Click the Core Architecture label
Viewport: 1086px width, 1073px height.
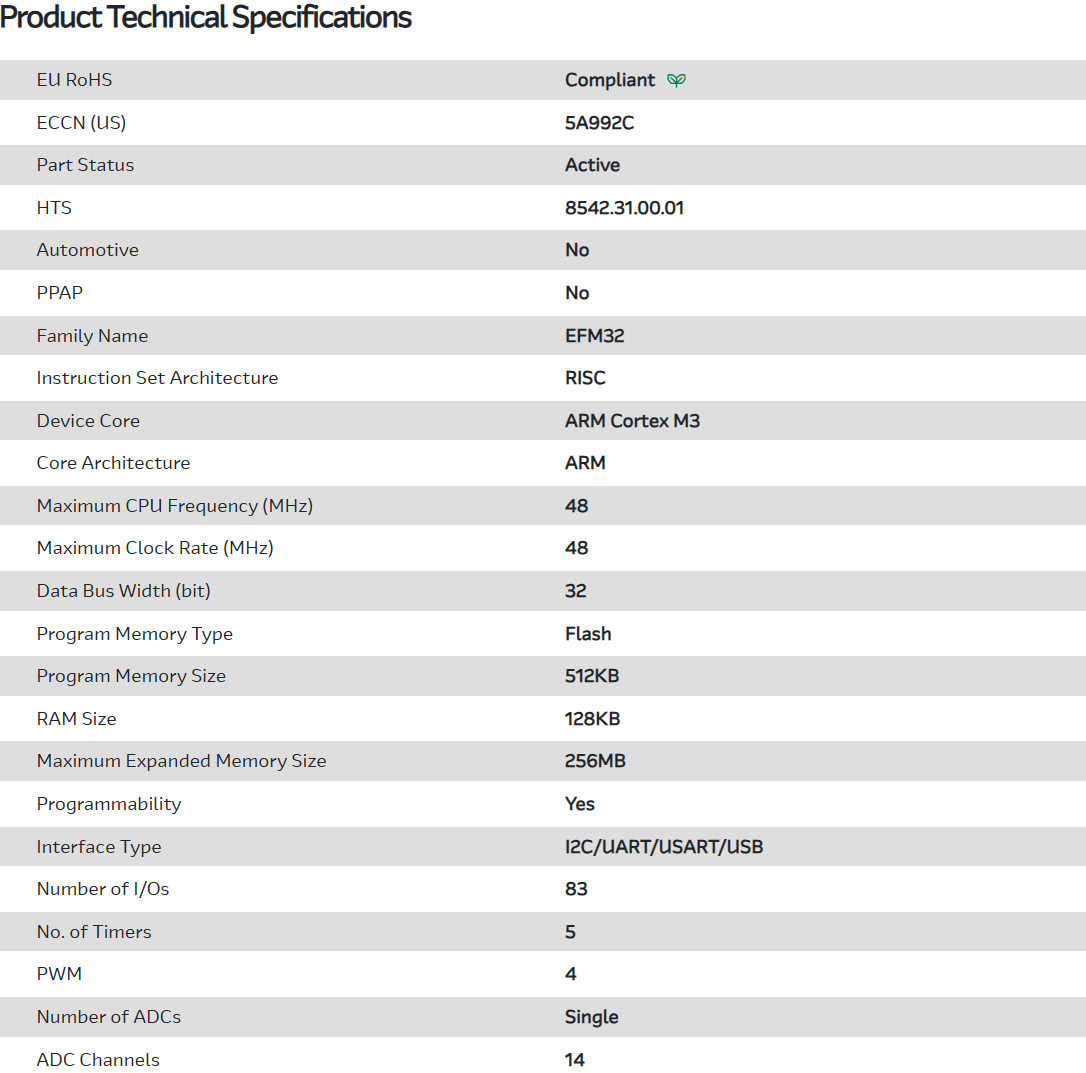[x=113, y=463]
